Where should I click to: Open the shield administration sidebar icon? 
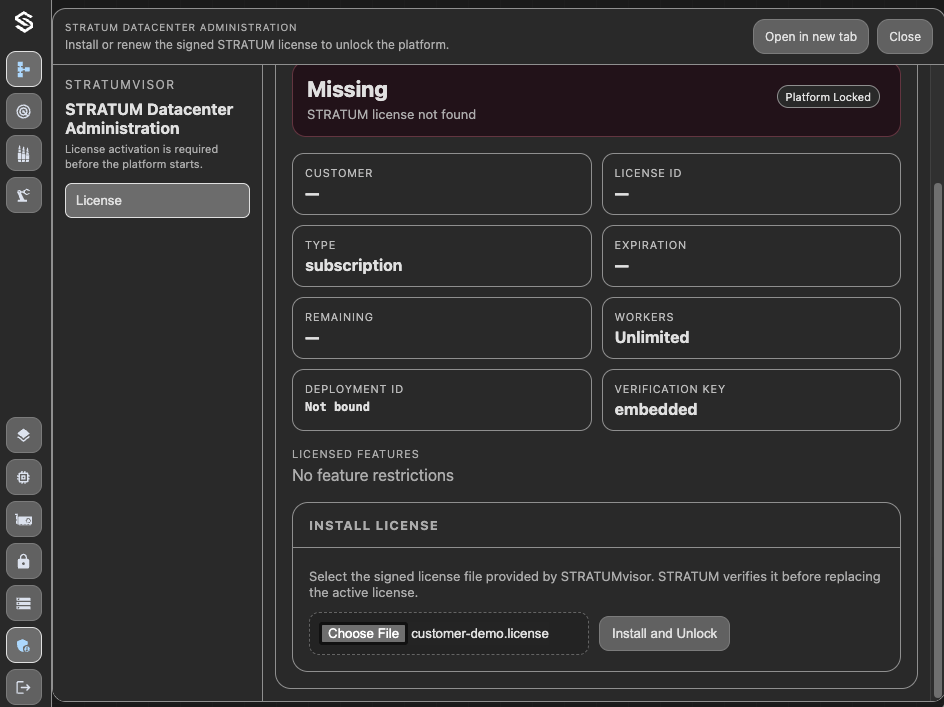24,645
